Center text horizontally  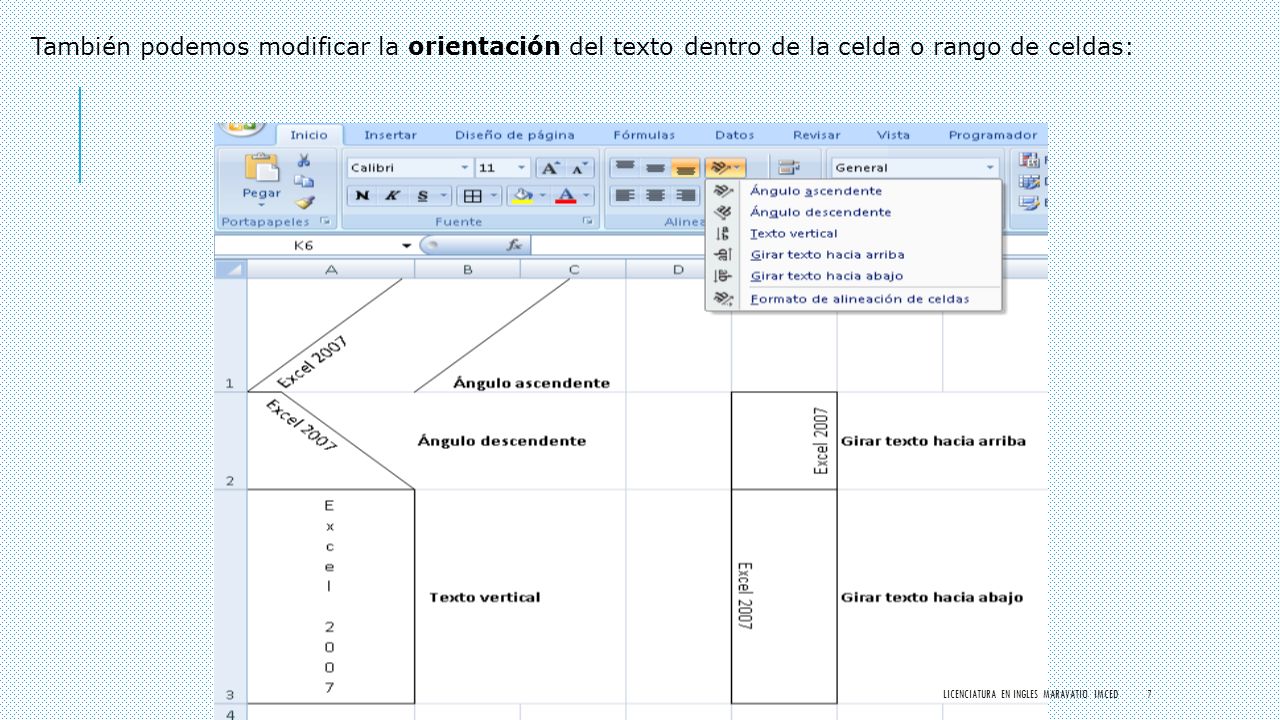(x=655, y=196)
